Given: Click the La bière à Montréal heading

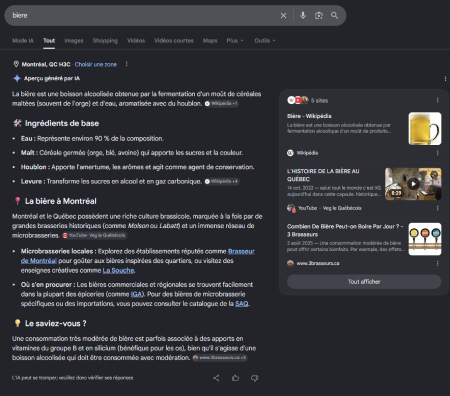Looking at the screenshot, I should 61,201.
